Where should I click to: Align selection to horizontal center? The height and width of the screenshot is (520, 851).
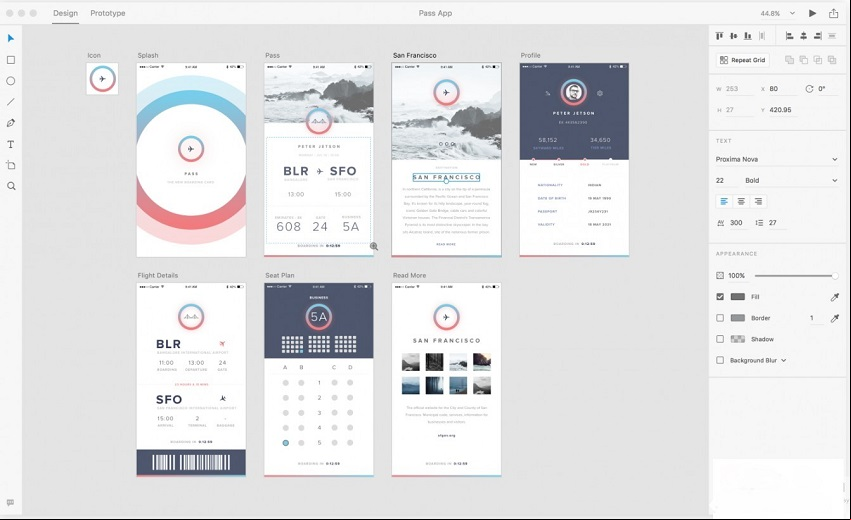(x=804, y=36)
